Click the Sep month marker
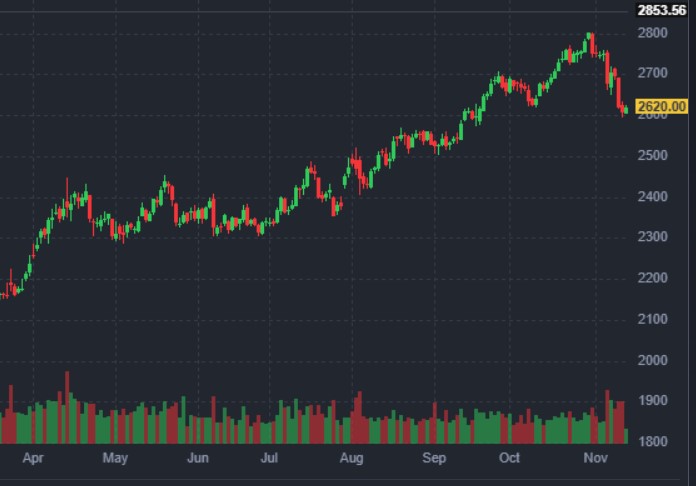Screen dimensions: 696x486 coord(433,459)
